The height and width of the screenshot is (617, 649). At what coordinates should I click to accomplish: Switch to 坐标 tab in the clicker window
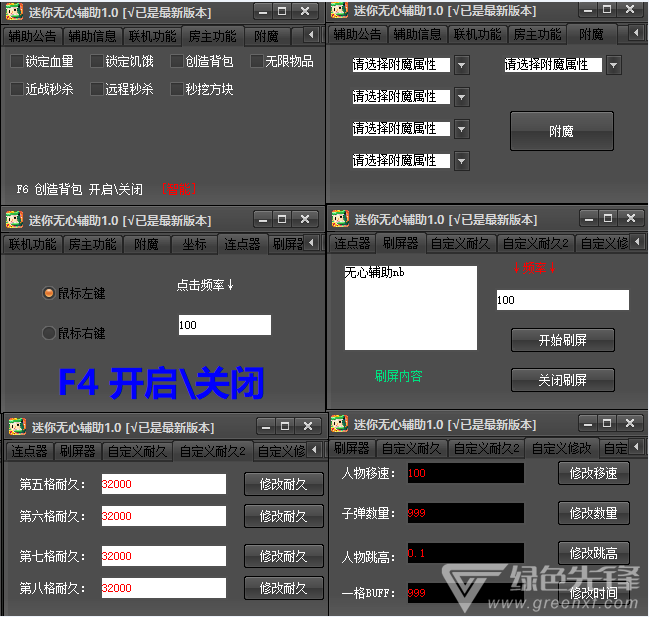194,244
